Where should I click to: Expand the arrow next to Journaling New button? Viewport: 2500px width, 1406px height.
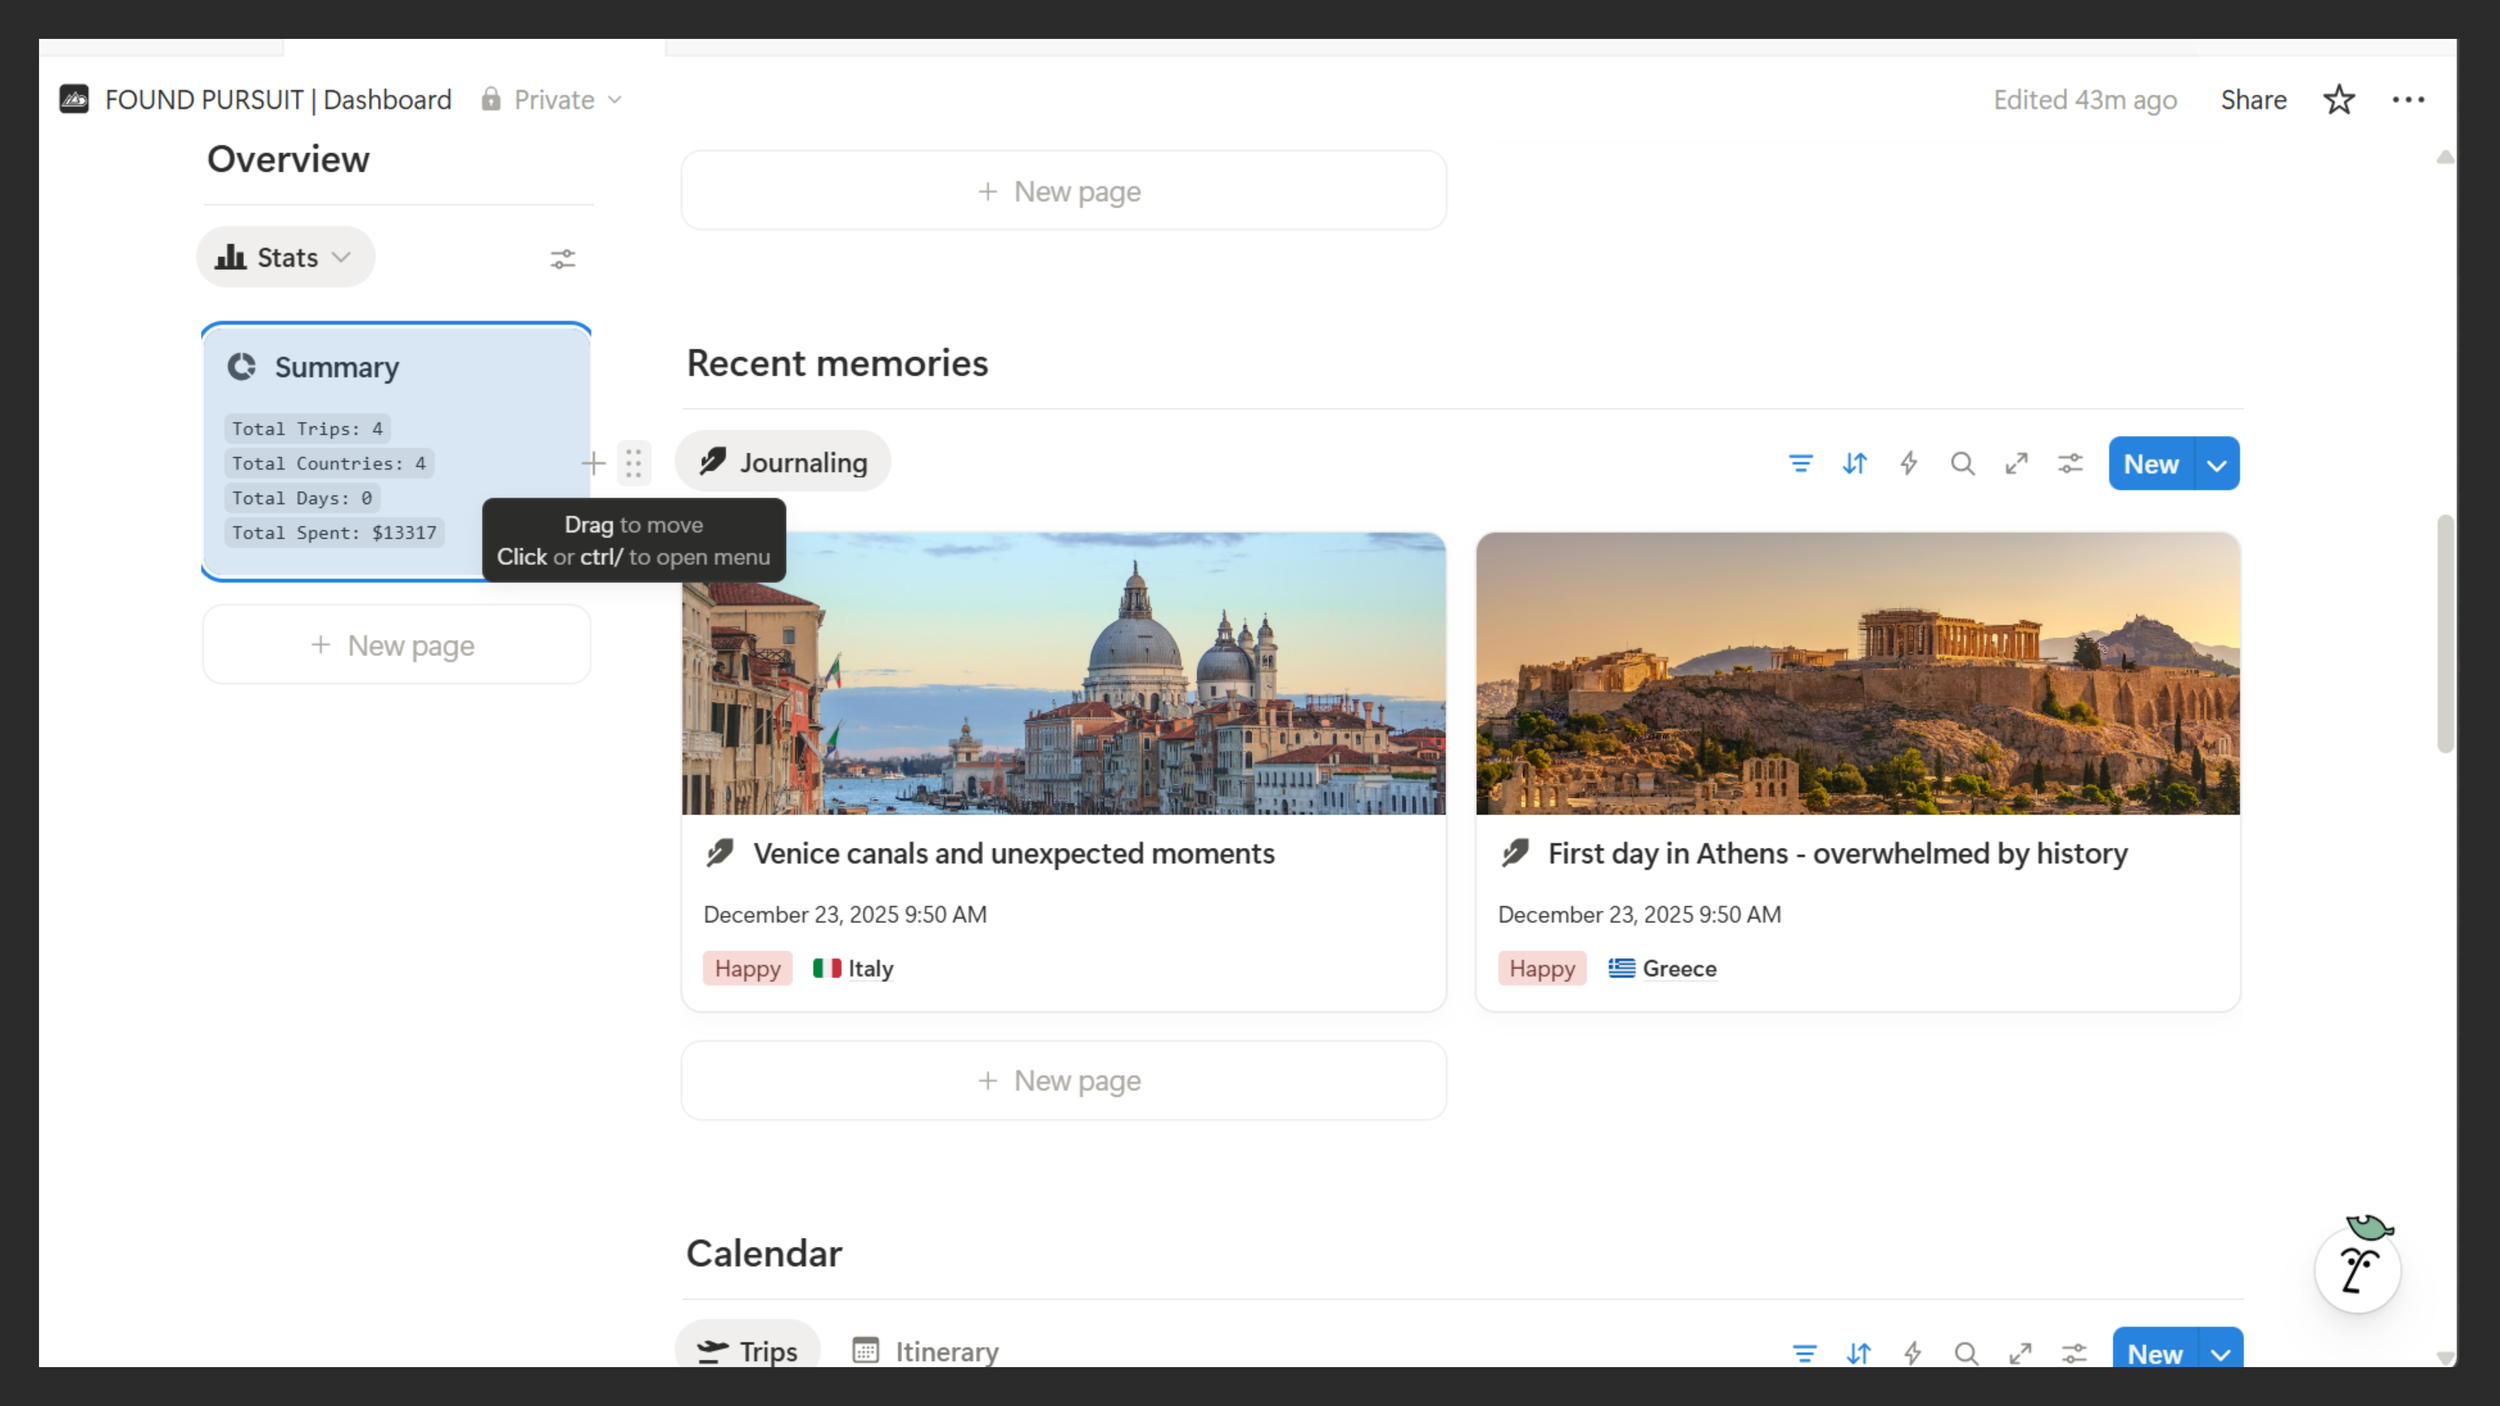2217,465
